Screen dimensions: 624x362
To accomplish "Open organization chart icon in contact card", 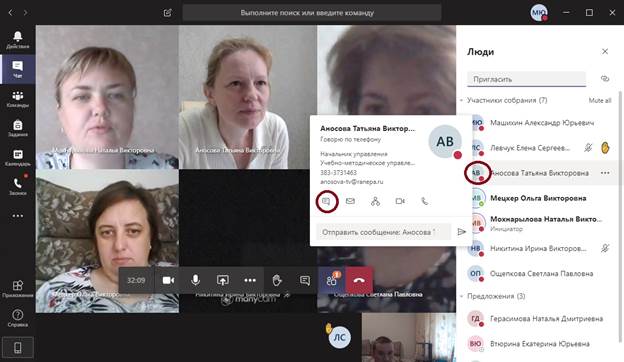I will point(375,201).
